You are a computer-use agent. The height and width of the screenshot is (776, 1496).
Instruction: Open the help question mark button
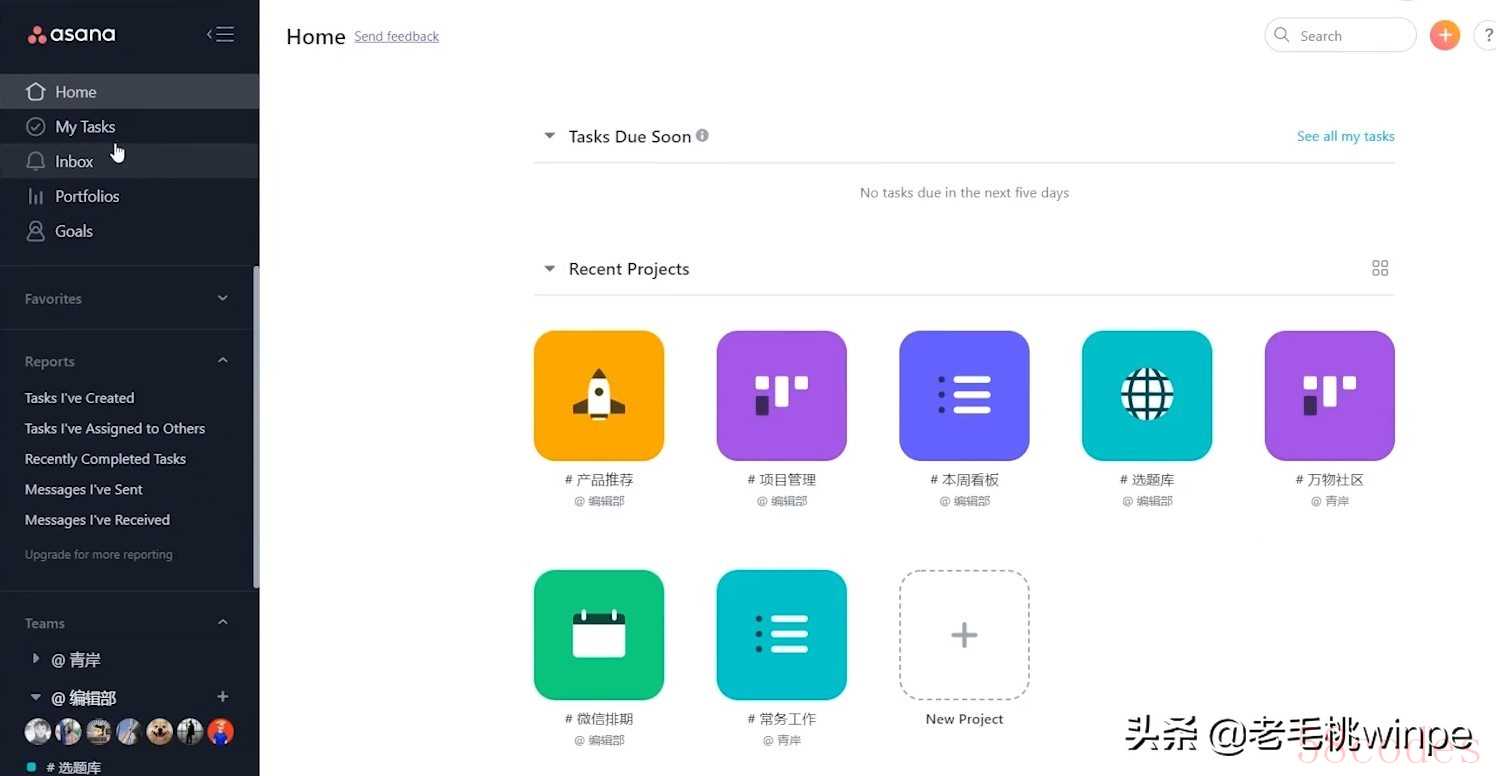[1486, 36]
